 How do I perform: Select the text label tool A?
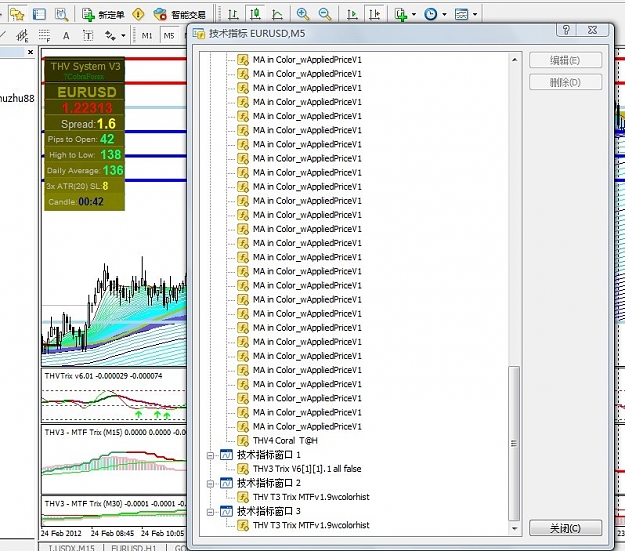point(66,36)
